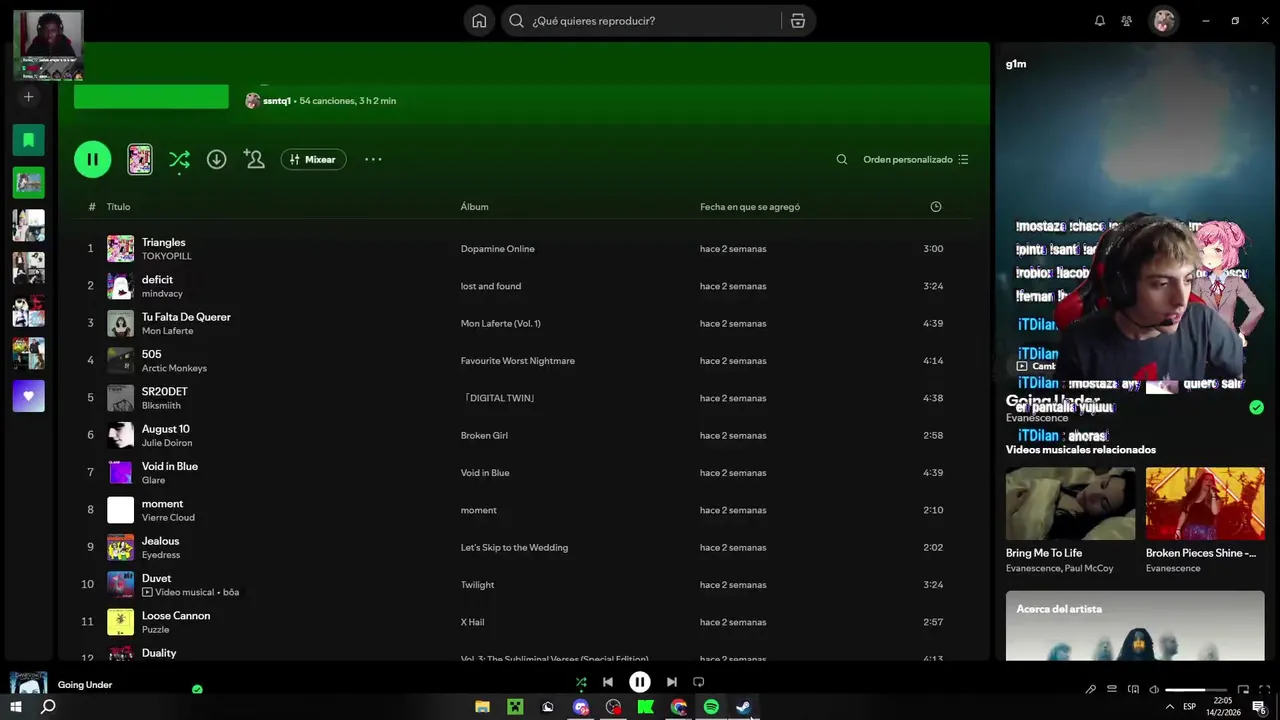Select the song Jealous
This screenshot has height=720, width=1280.
pos(160,541)
